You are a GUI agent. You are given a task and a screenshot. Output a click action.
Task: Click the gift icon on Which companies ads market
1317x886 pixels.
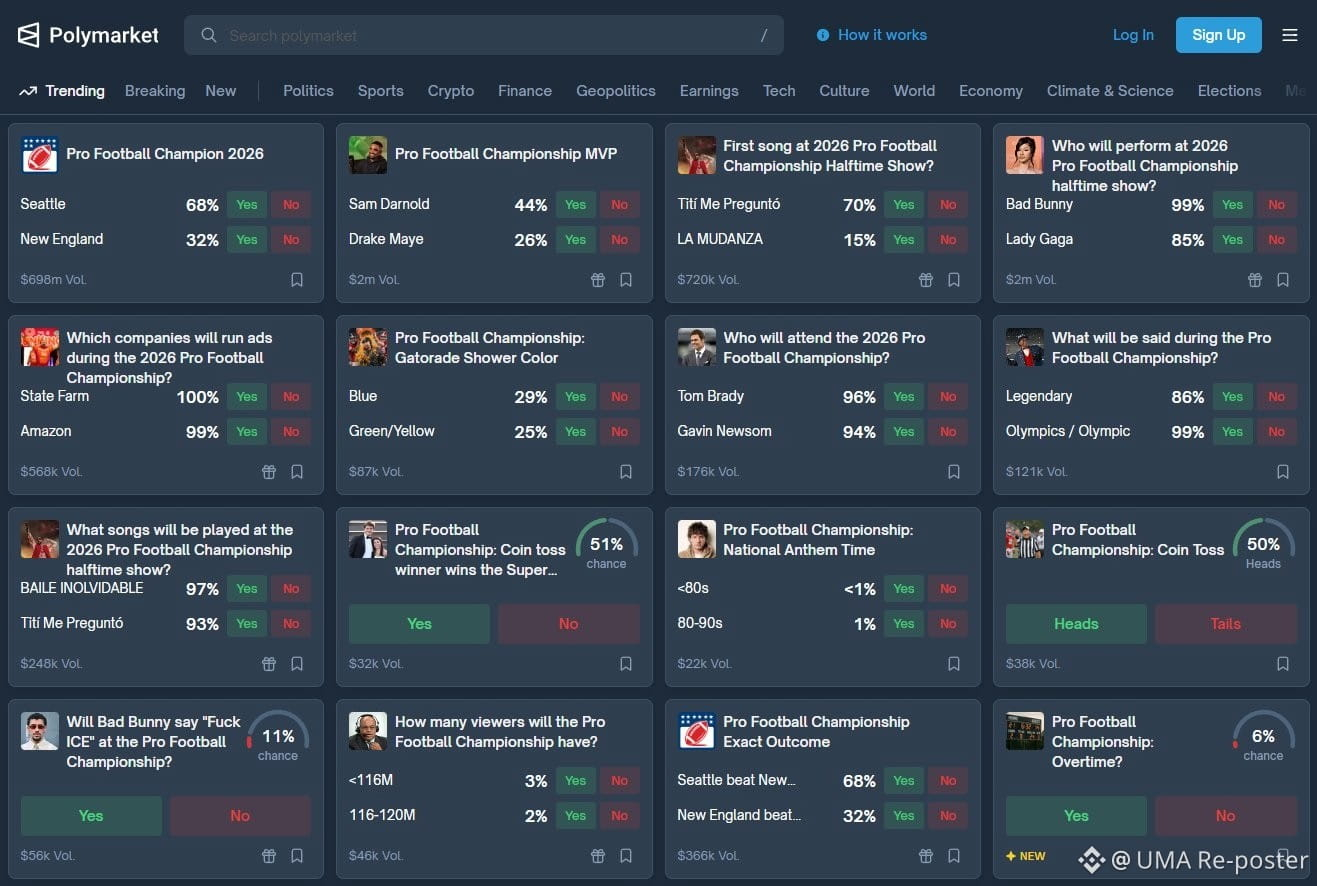coord(269,472)
